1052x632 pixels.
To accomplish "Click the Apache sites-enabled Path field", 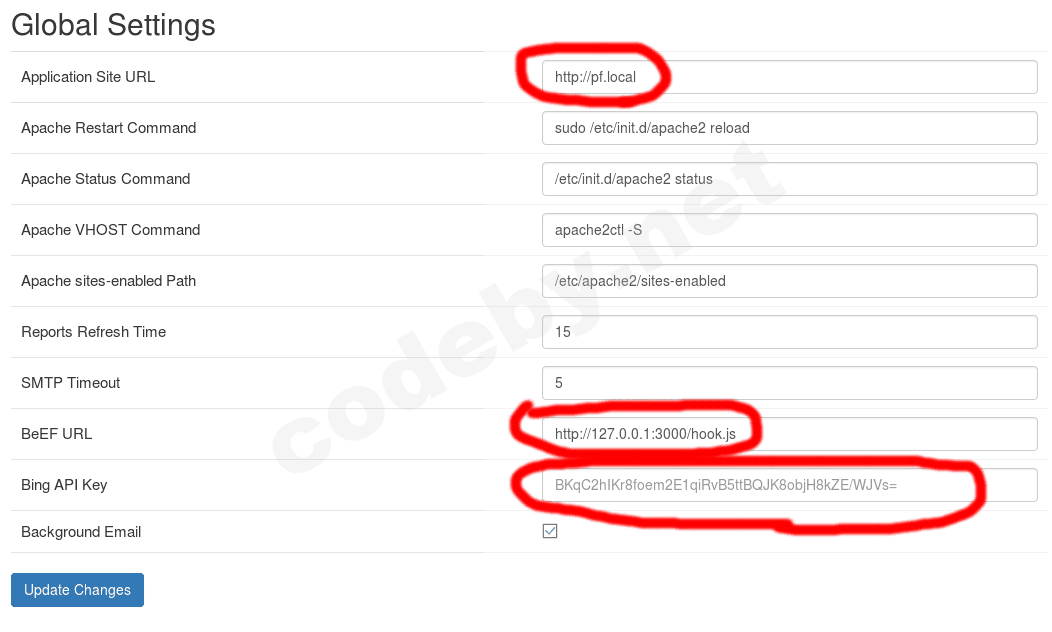I will point(788,281).
